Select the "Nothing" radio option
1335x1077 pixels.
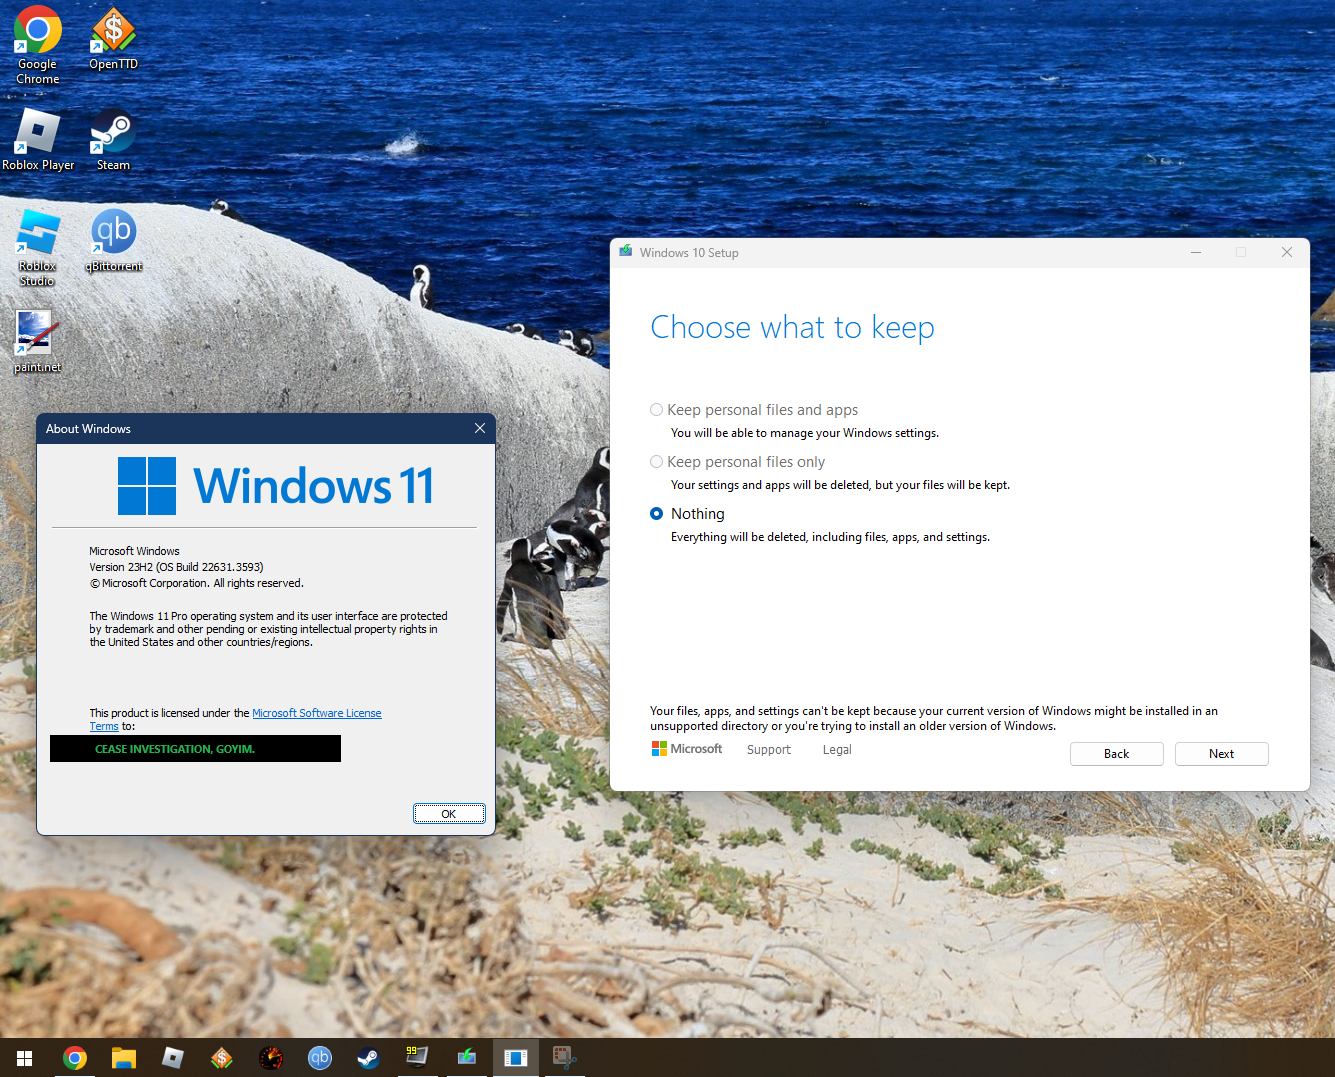coord(657,514)
